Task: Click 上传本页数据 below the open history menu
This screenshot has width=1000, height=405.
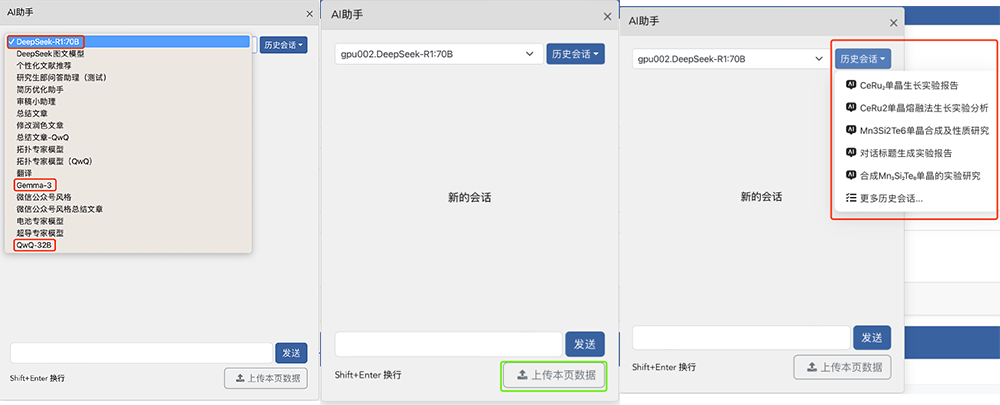Action: pos(842,367)
